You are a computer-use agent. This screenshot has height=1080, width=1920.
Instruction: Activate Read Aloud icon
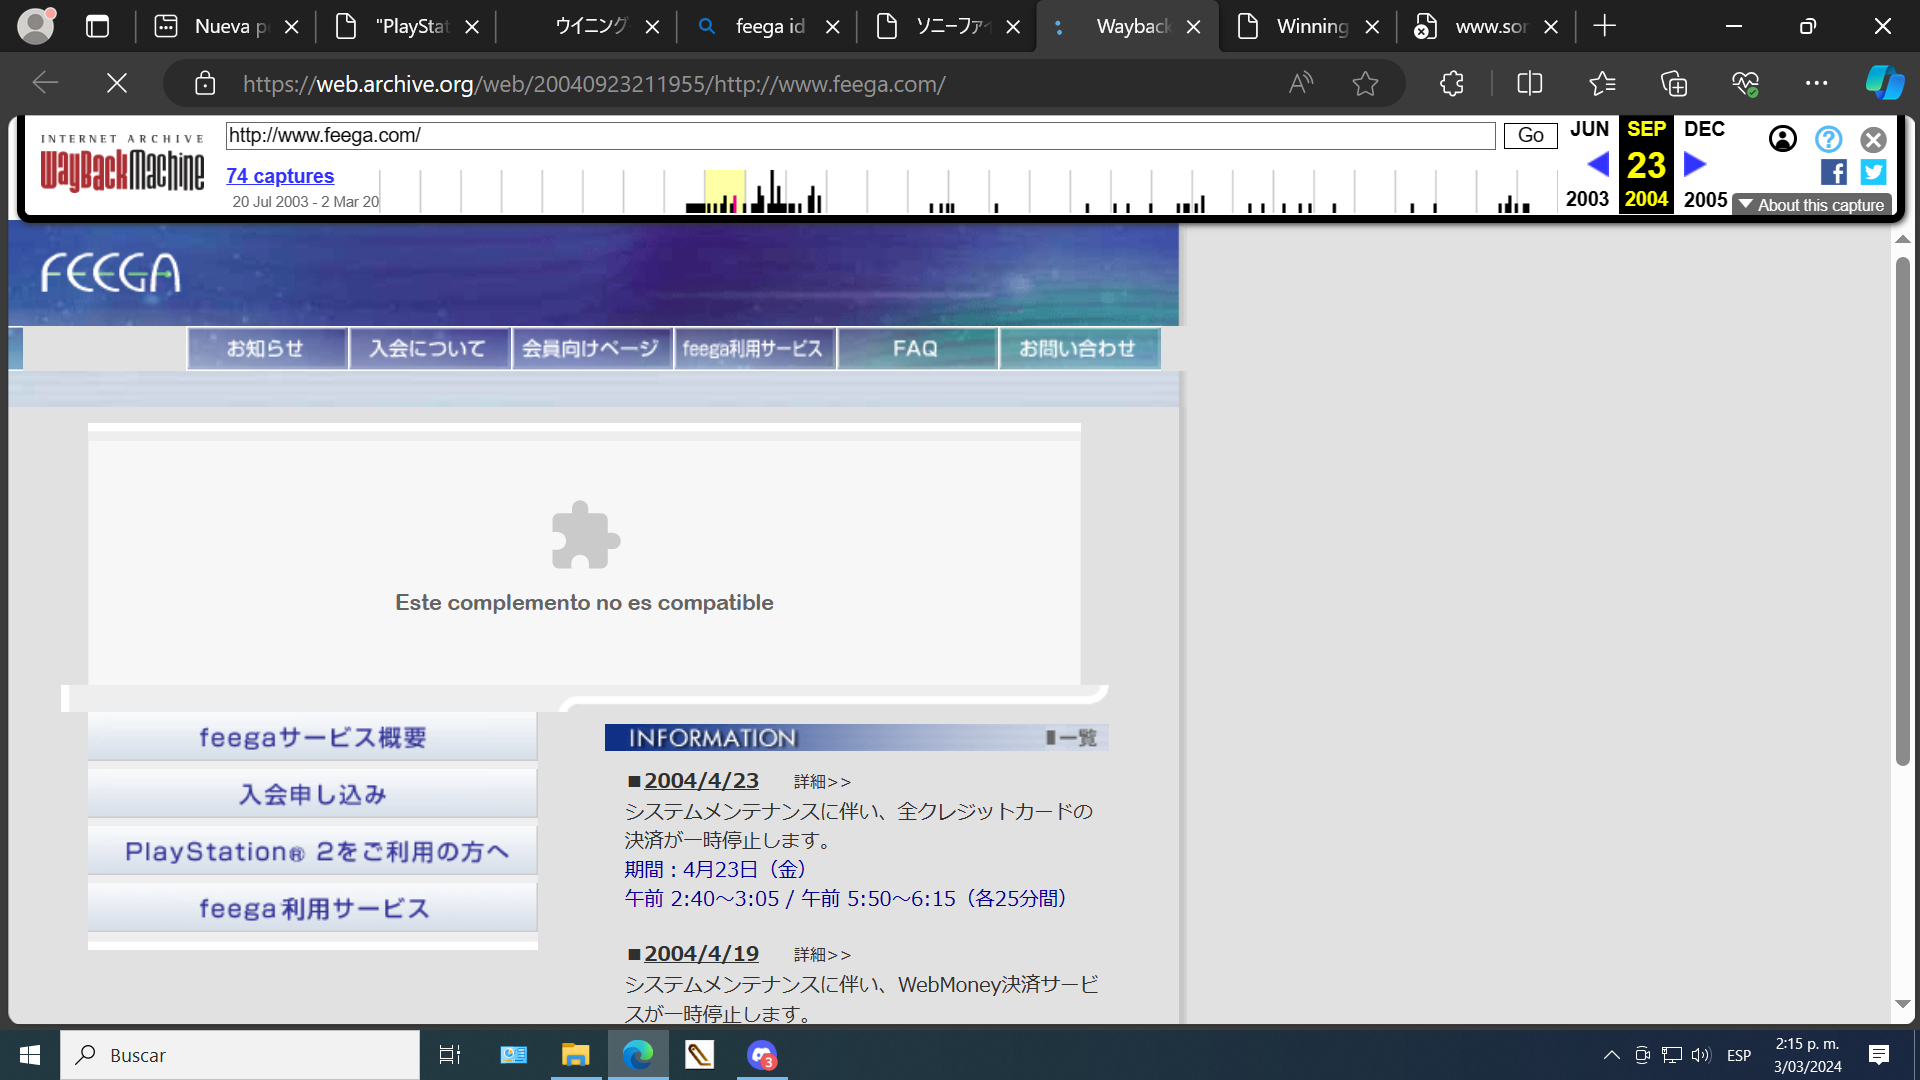(x=1301, y=83)
